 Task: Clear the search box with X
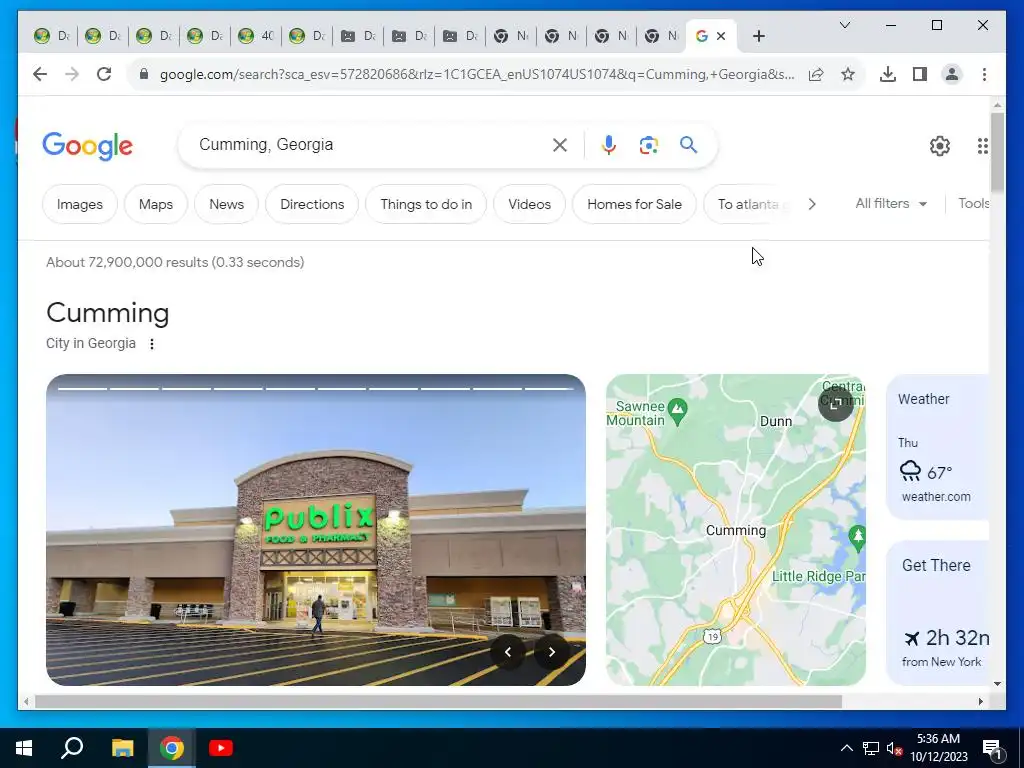click(560, 145)
